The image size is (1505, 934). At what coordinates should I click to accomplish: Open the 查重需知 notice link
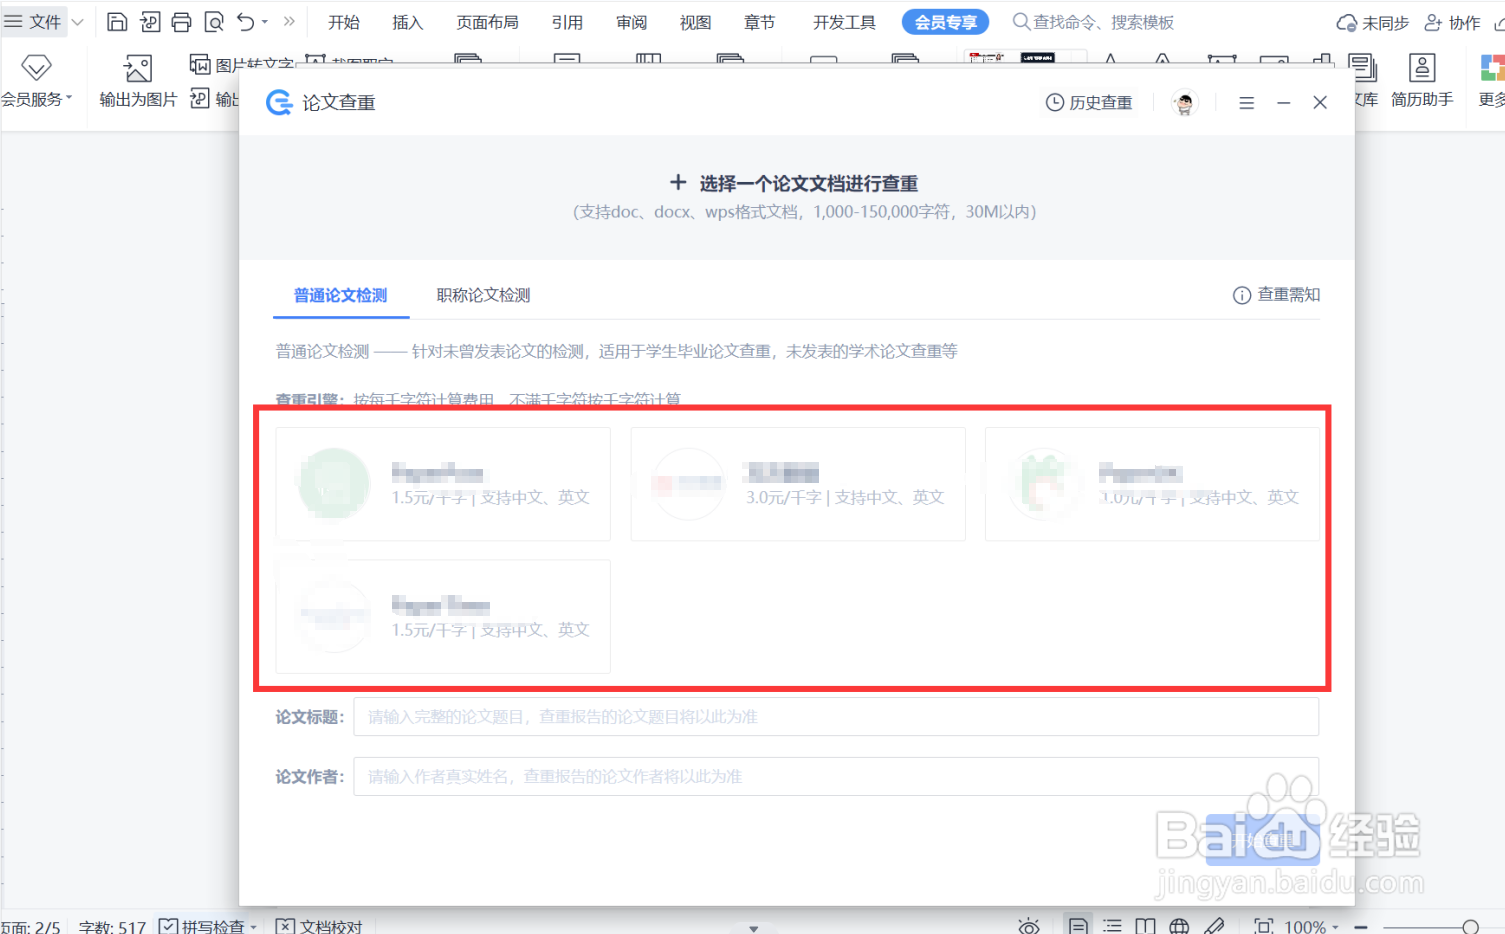click(x=1277, y=295)
